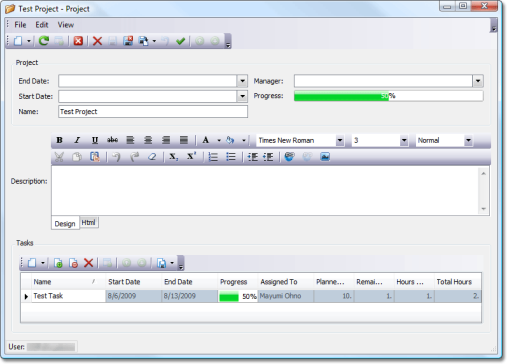Open the Normal paragraph style dropdown
This screenshot has height=364, width=507.
pyautogui.click(x=468, y=140)
